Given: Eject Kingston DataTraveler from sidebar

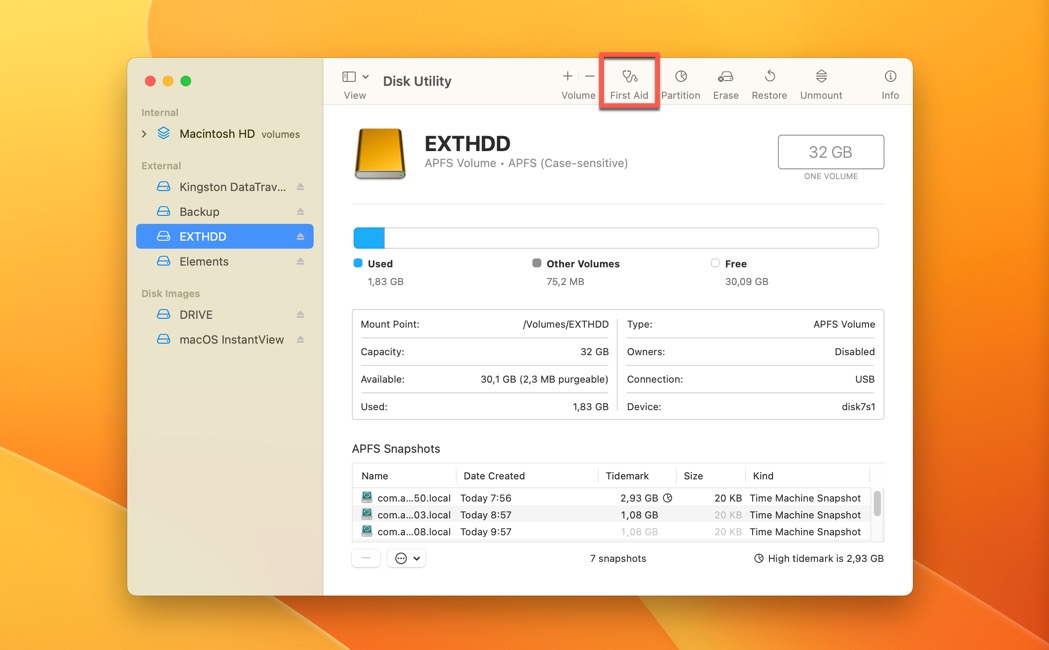Looking at the screenshot, I should click(300, 187).
